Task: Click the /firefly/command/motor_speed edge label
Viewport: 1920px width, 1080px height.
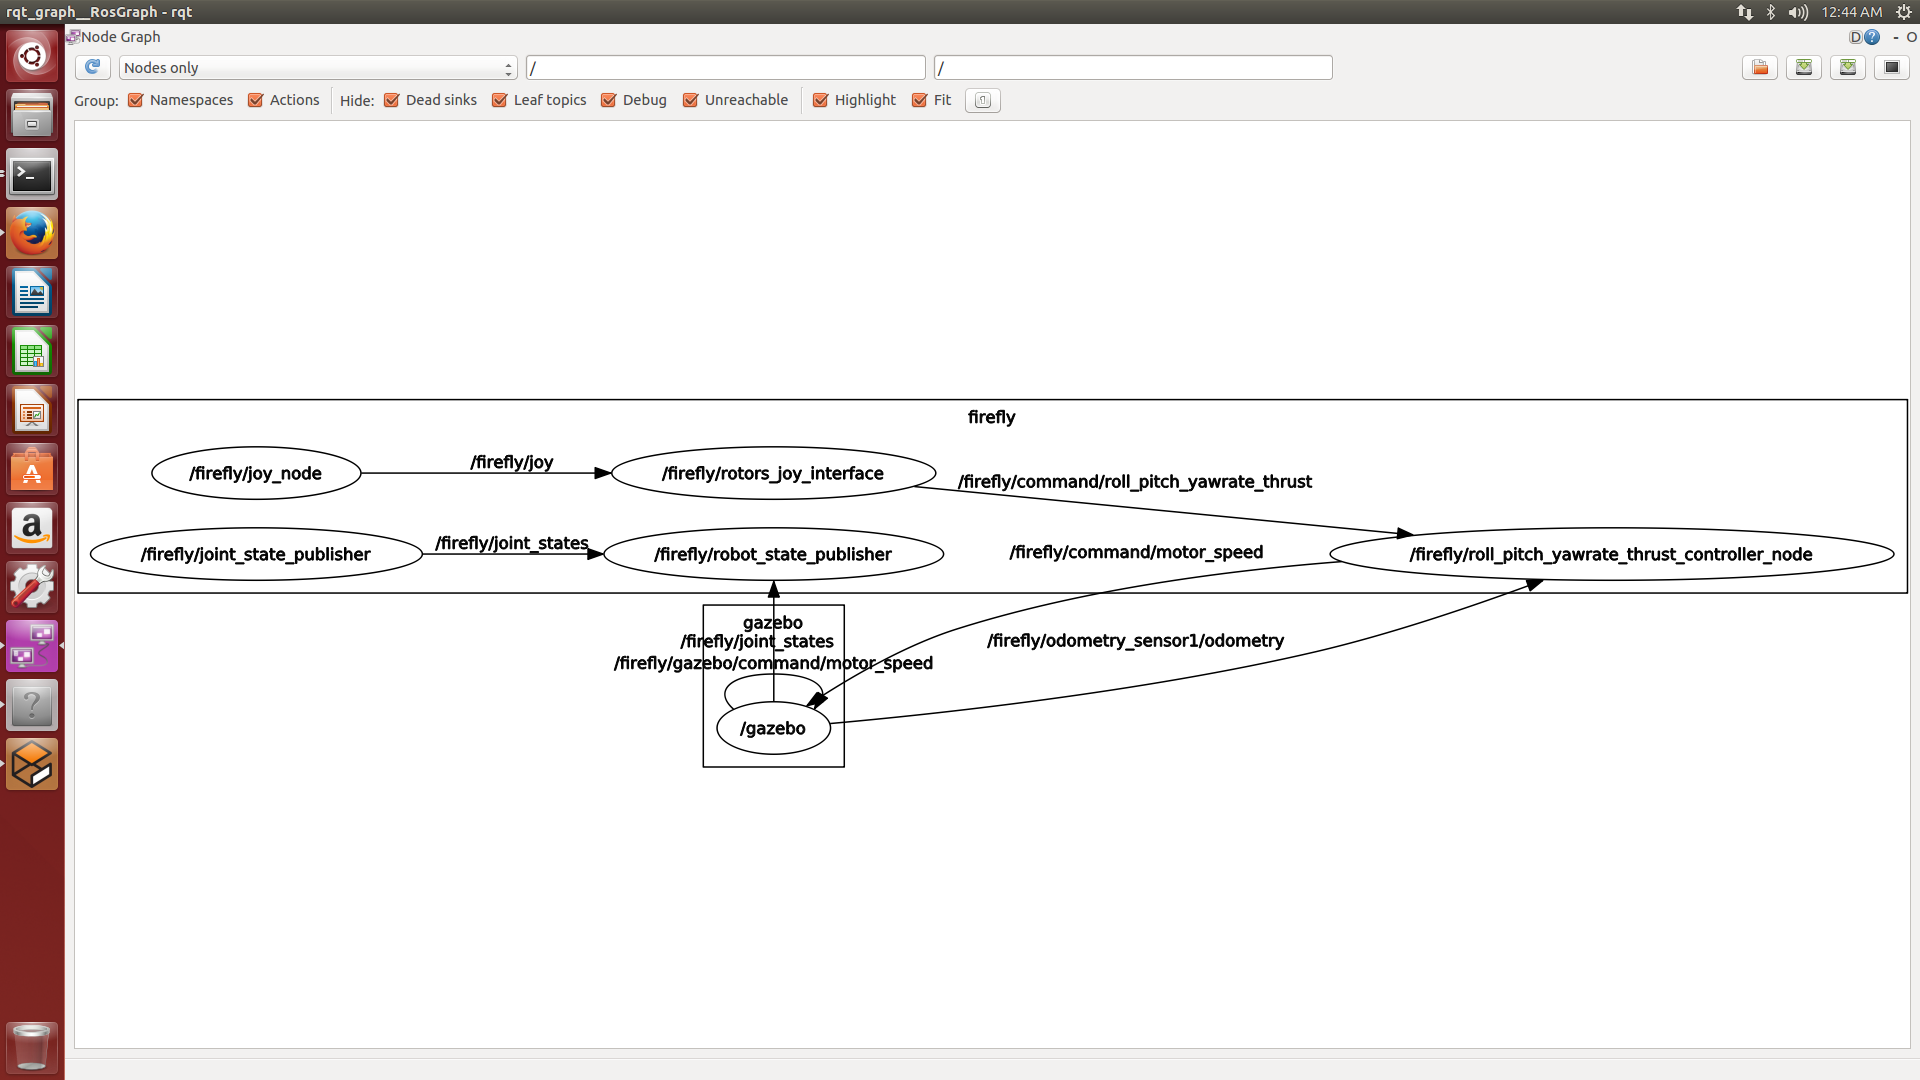Action: tap(1136, 552)
